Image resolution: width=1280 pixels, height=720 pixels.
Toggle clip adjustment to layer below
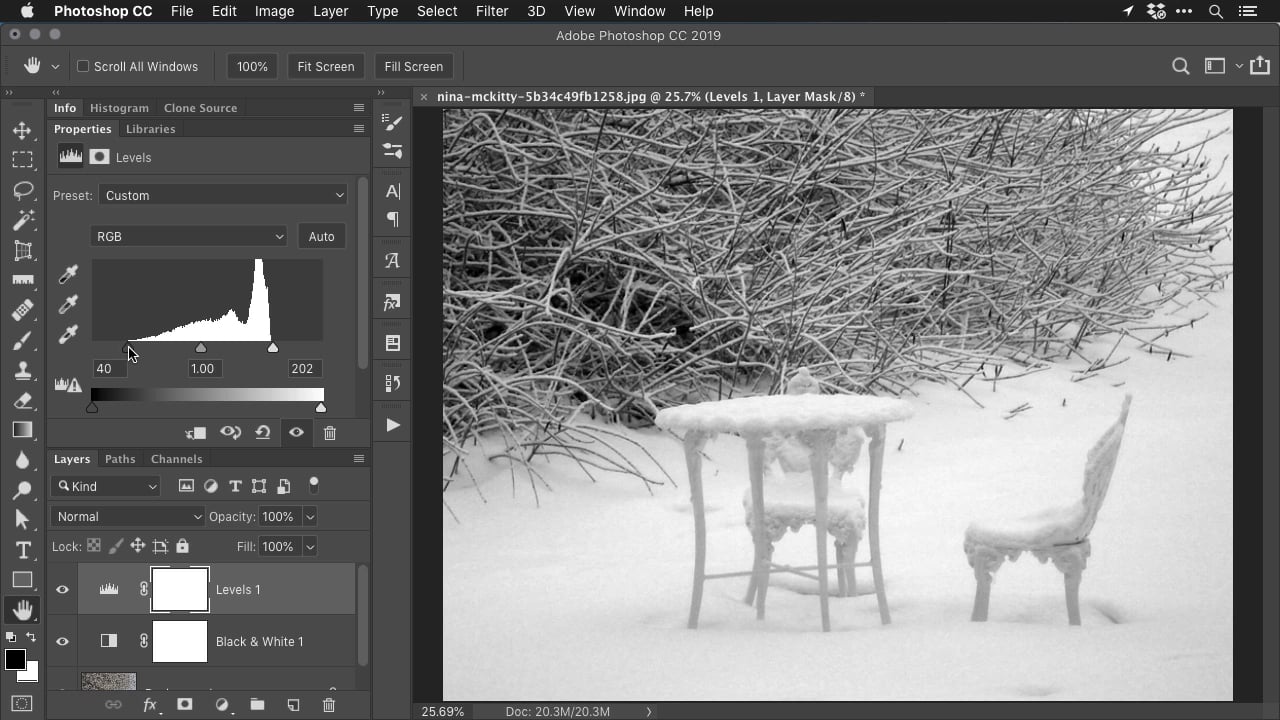195,433
